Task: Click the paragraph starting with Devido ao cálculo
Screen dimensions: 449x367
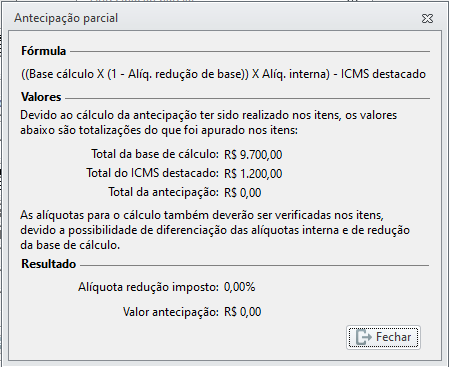Action: click(209, 122)
